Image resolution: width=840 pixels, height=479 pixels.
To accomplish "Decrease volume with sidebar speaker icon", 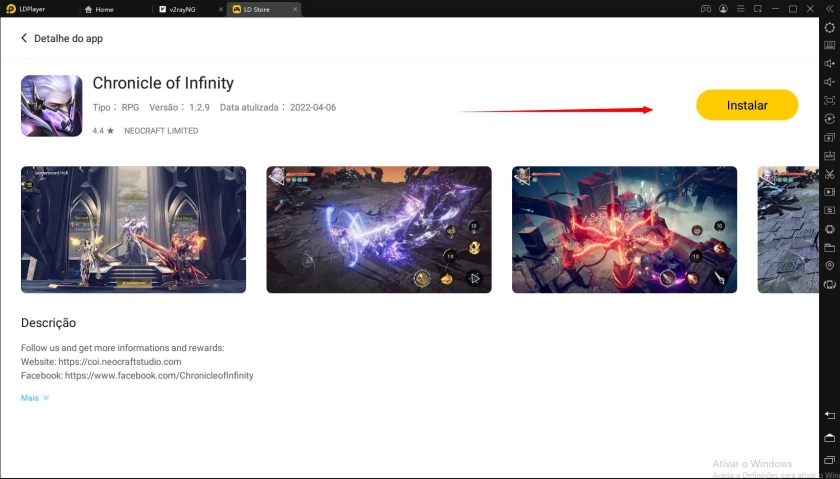I will coord(829,82).
